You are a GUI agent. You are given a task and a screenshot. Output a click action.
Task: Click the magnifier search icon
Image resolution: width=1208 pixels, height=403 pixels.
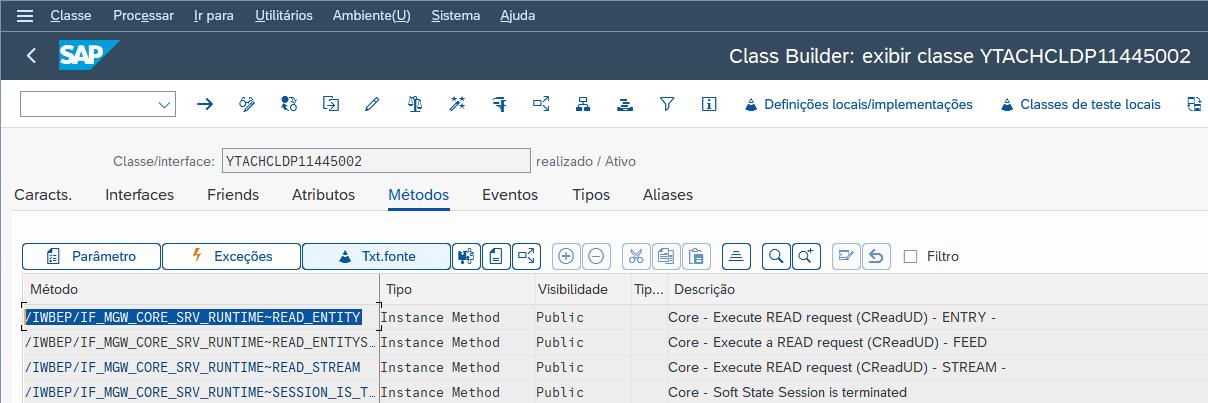775,257
